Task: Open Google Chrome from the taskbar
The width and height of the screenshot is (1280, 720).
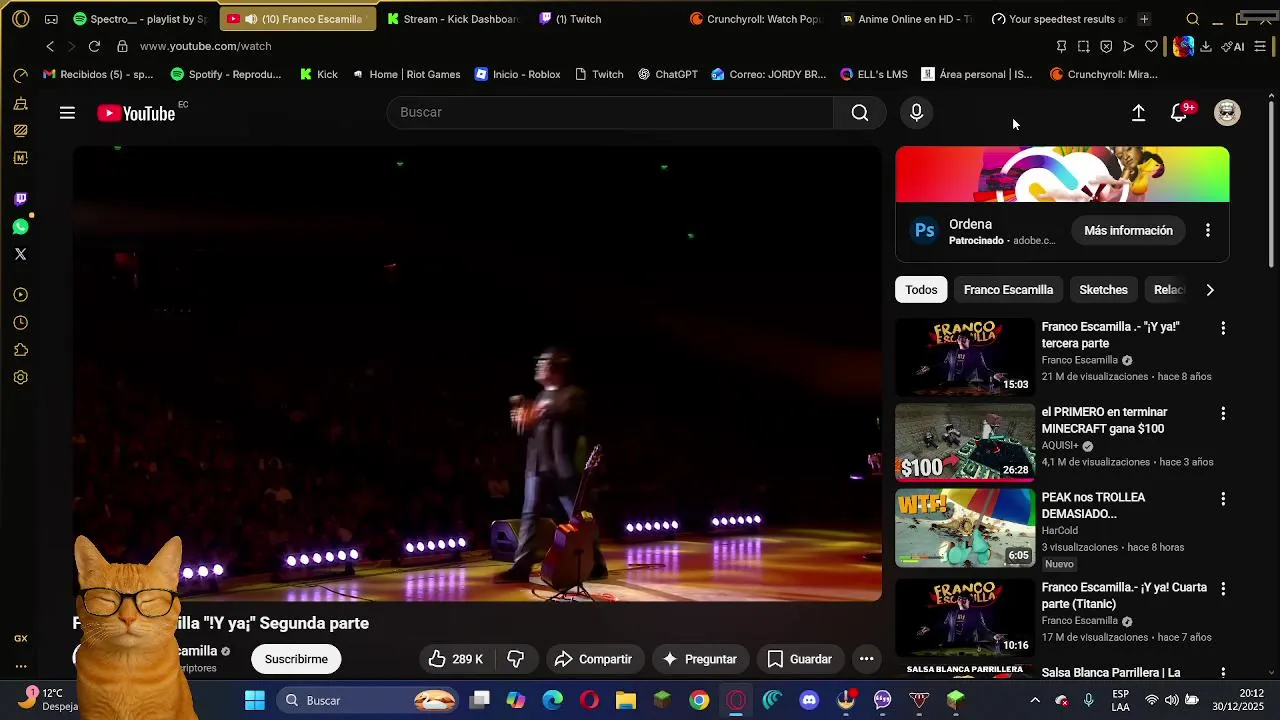Action: pos(699,700)
